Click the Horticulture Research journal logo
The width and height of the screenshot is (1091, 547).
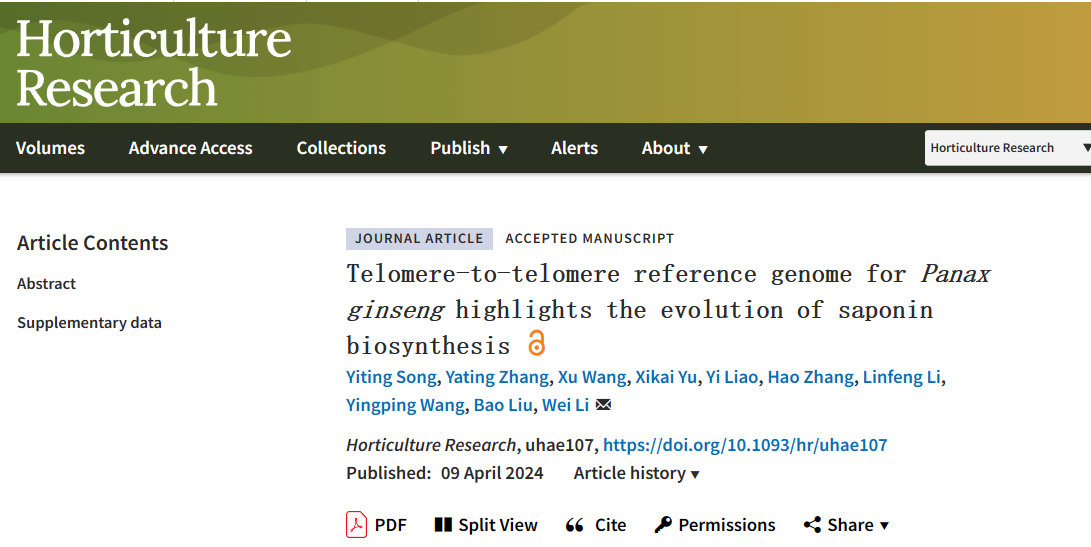coord(154,63)
